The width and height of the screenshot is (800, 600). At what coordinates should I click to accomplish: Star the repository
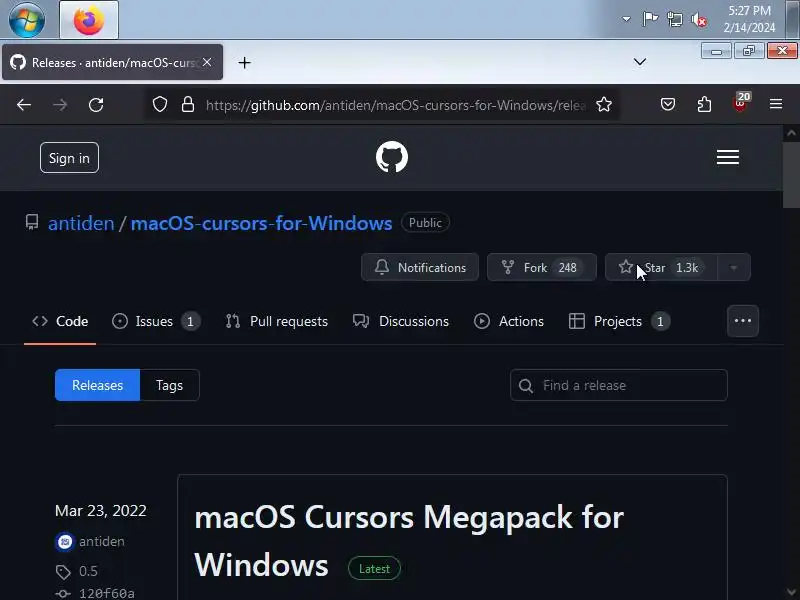pos(661,267)
